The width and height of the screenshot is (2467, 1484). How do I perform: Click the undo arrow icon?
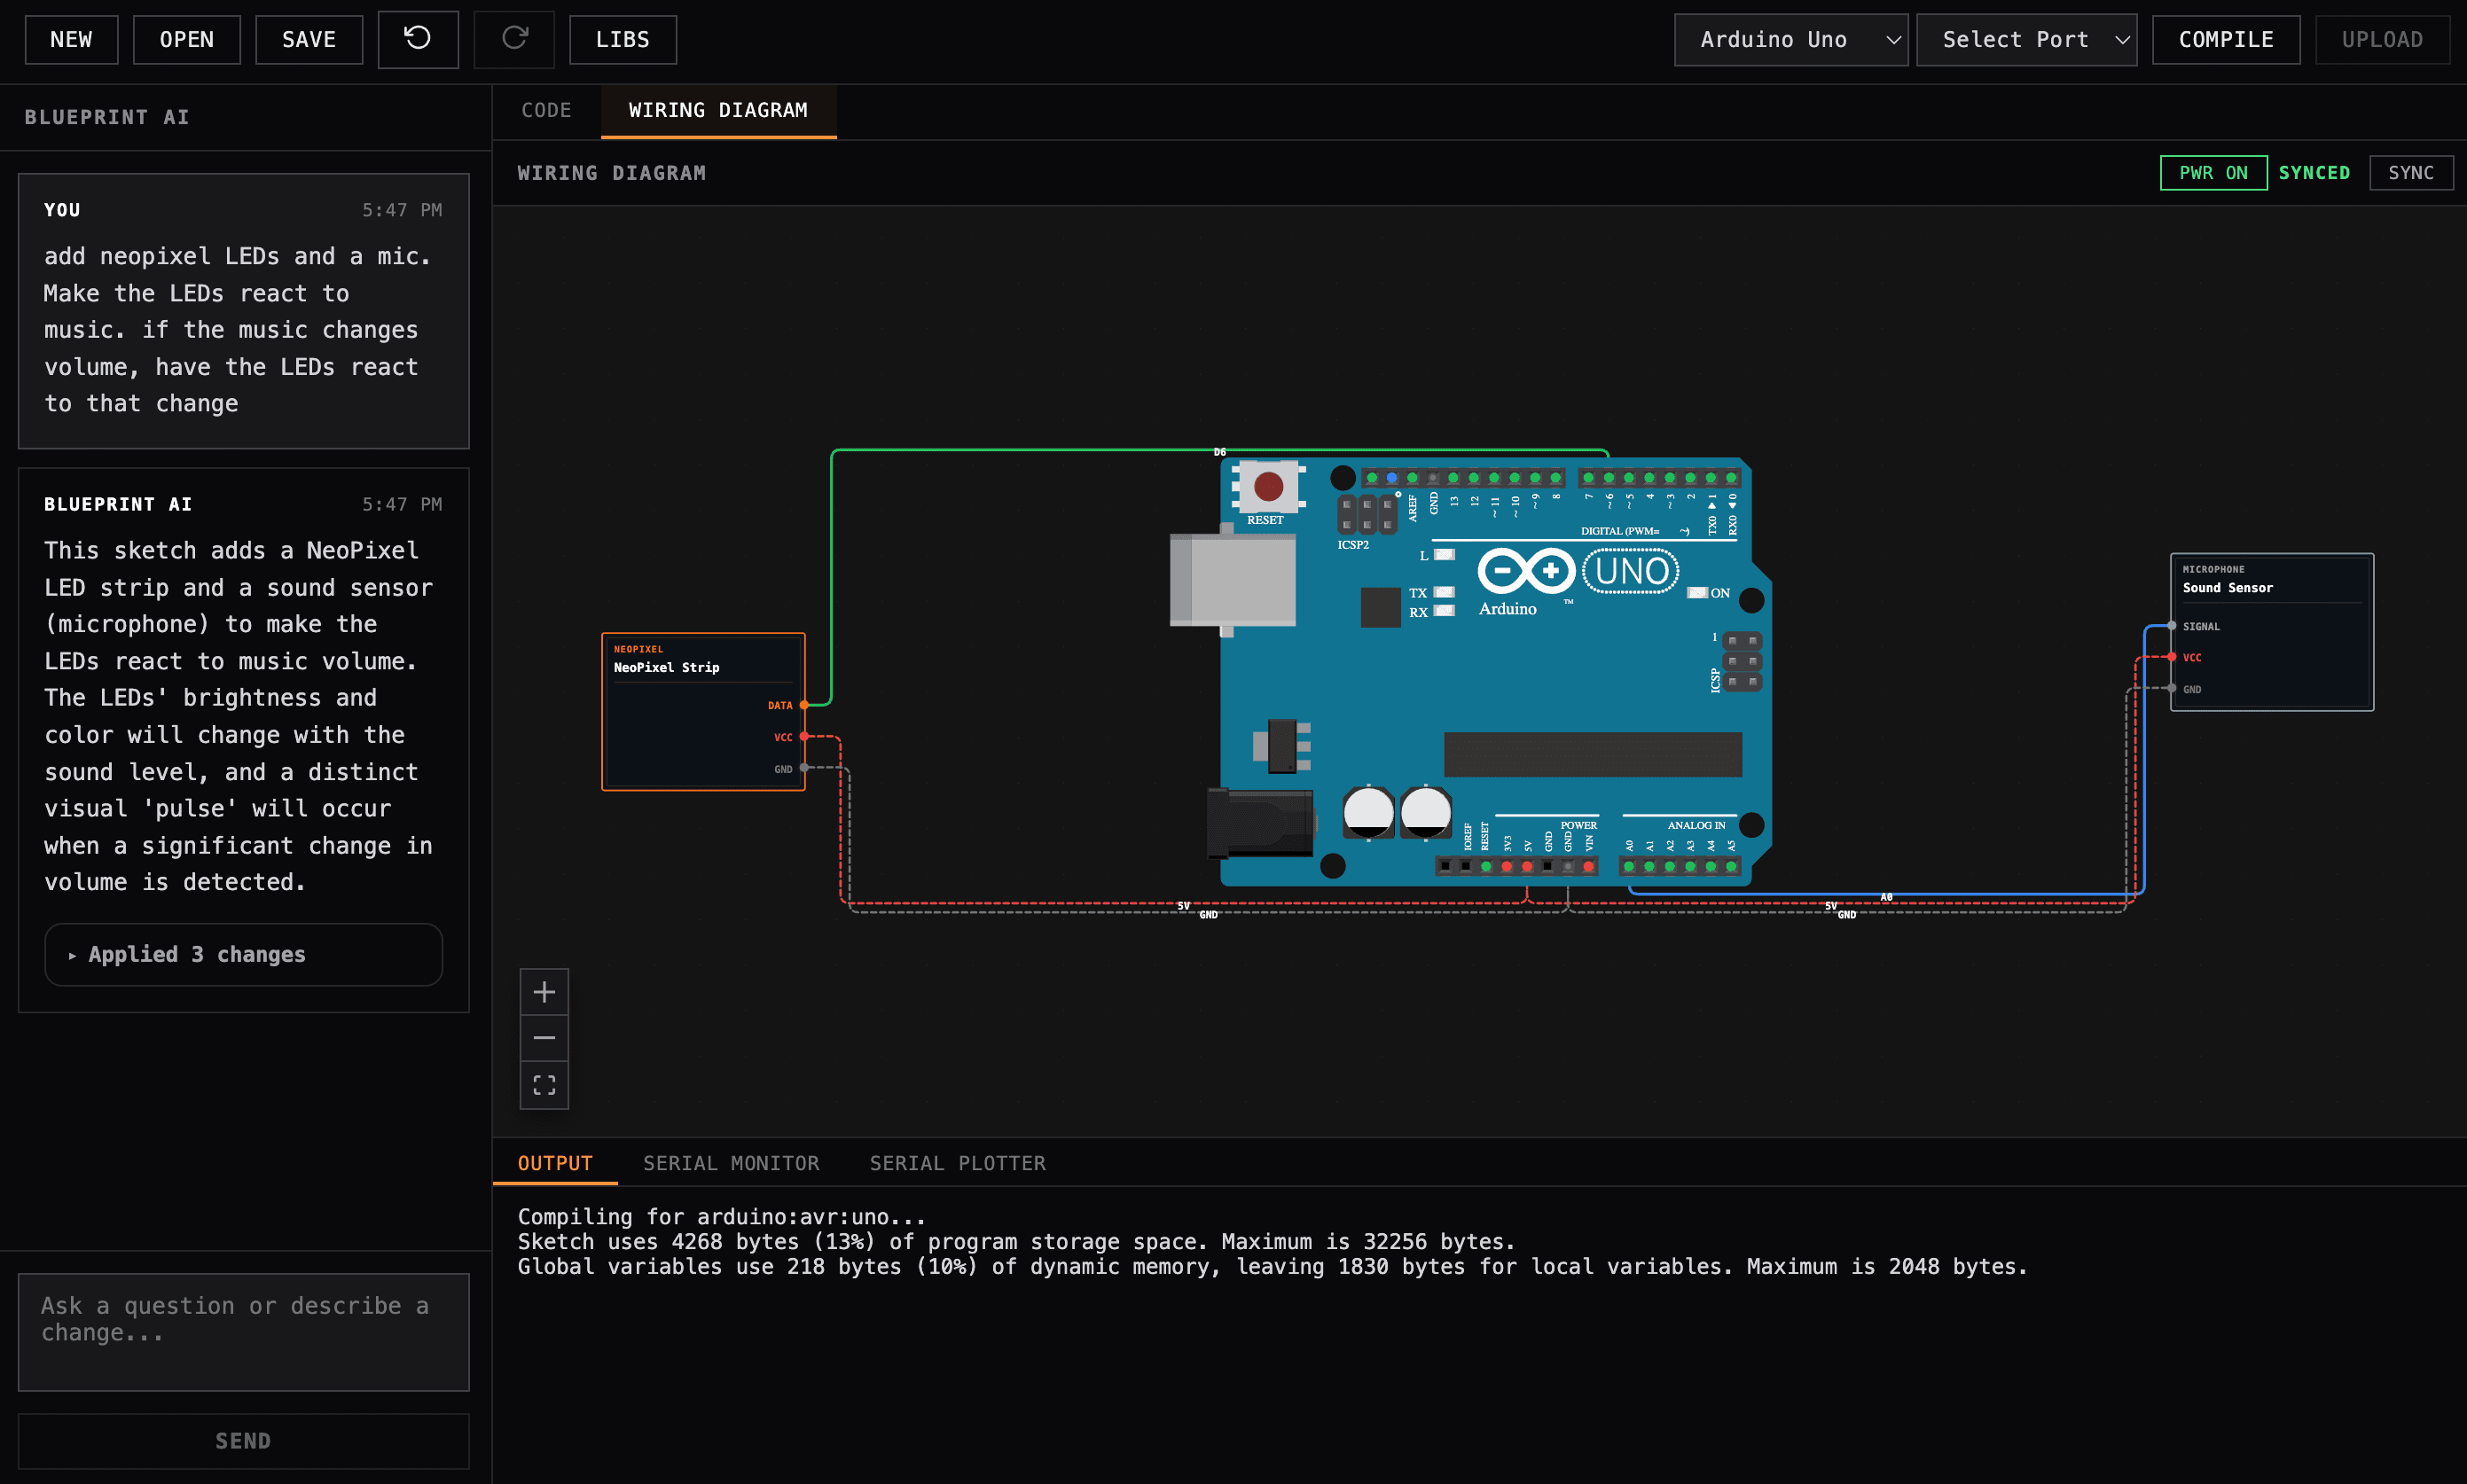tap(418, 39)
